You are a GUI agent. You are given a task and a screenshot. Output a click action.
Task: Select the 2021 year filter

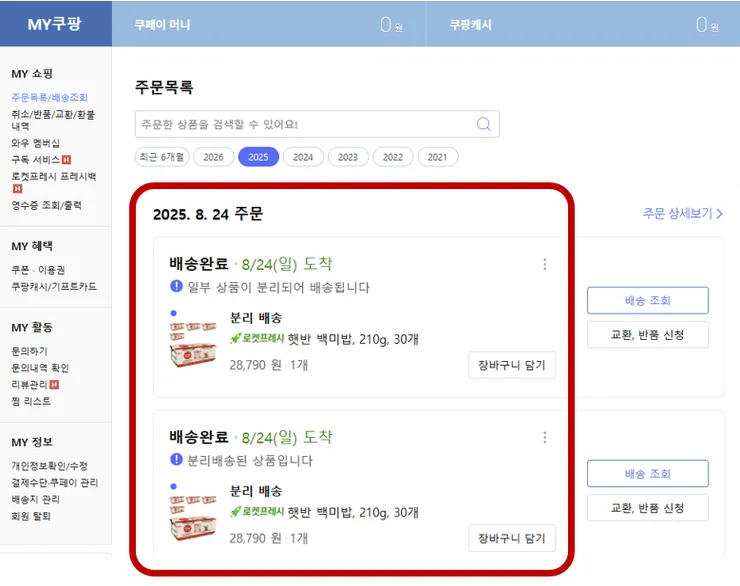437,157
